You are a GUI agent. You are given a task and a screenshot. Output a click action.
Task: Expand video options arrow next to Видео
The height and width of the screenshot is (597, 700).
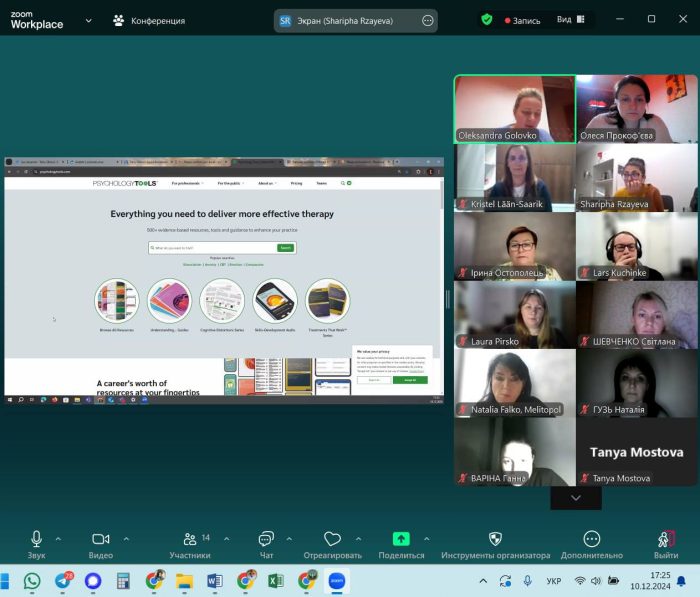click(126, 539)
